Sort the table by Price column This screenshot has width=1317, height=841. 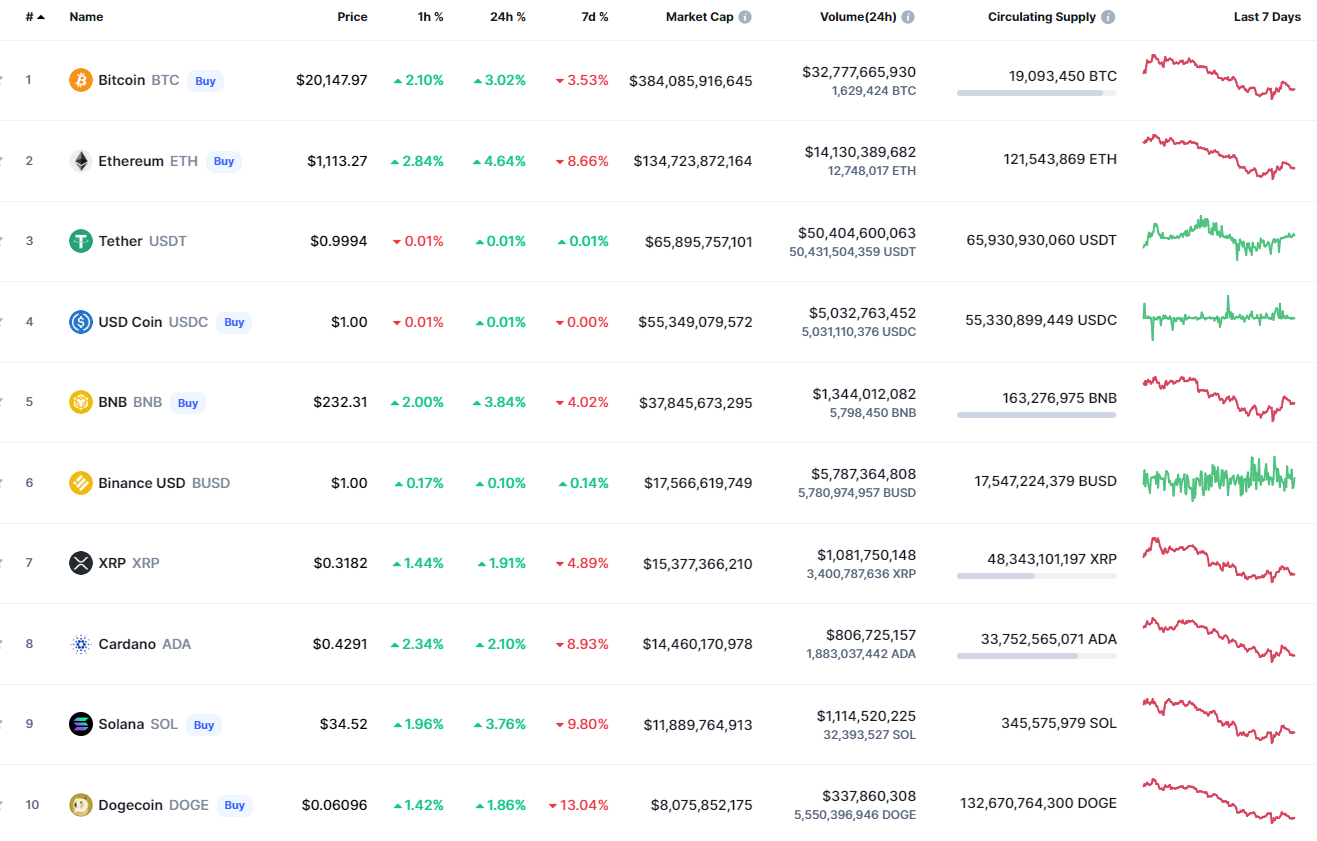click(352, 17)
